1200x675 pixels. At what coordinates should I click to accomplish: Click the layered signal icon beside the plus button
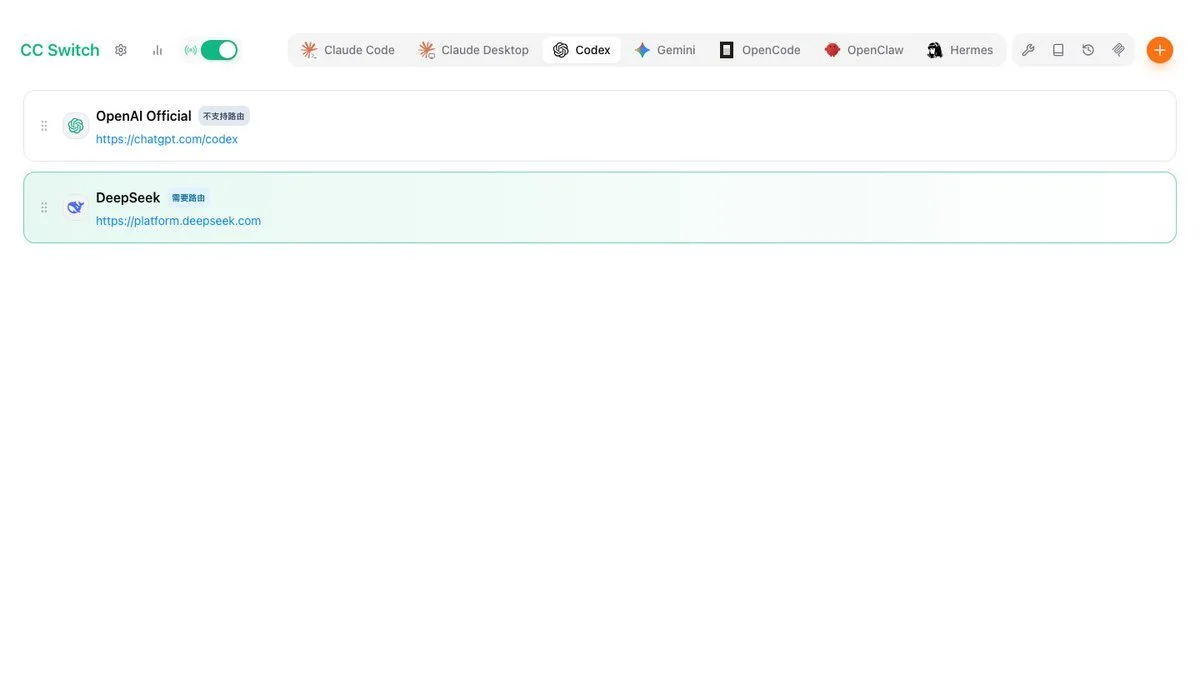pos(1118,50)
